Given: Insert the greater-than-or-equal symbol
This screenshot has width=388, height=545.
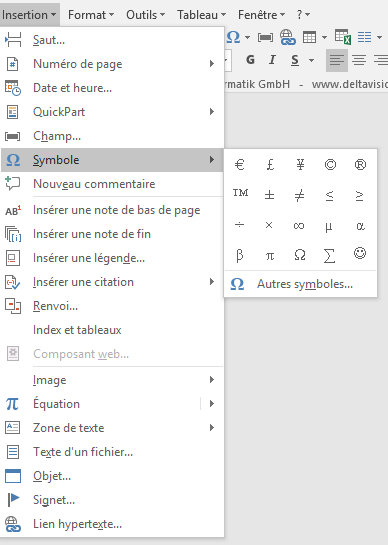Looking at the screenshot, I should [x=359, y=196].
